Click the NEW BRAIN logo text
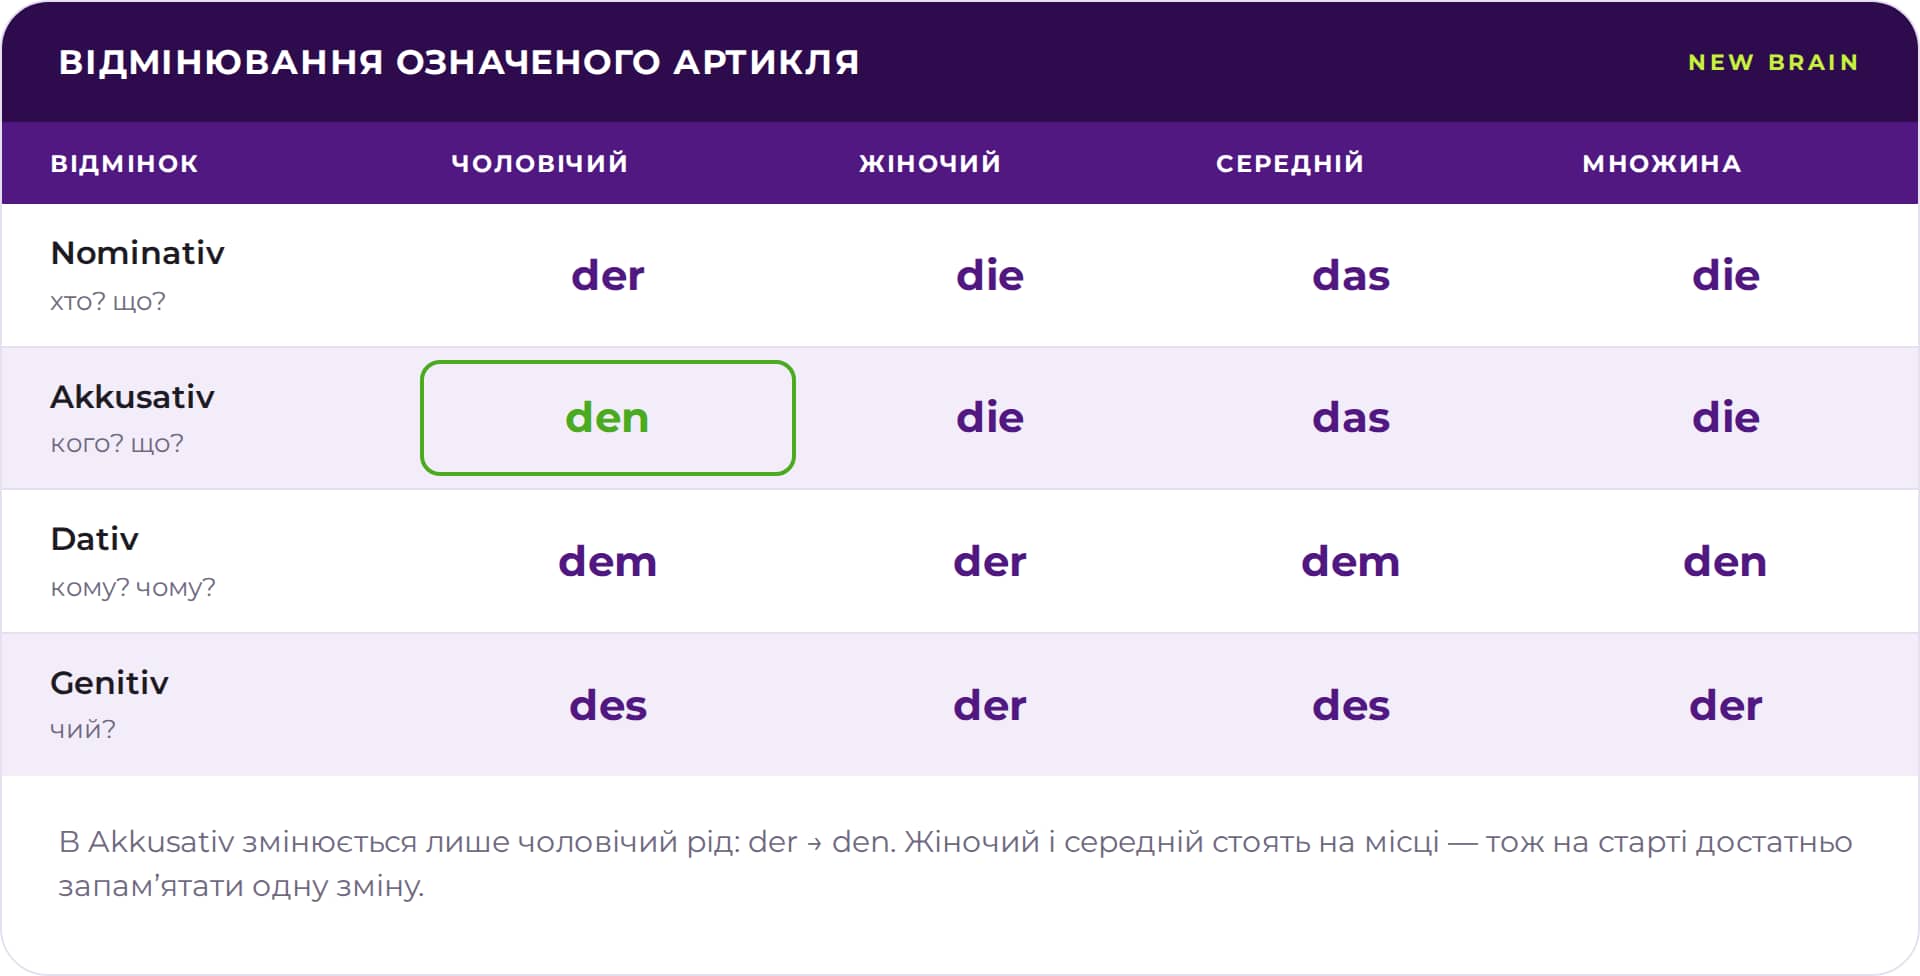Image resolution: width=1920 pixels, height=976 pixels. [1773, 62]
